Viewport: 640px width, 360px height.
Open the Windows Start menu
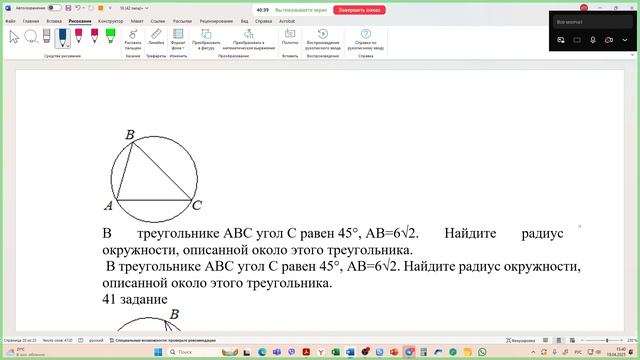158,352
